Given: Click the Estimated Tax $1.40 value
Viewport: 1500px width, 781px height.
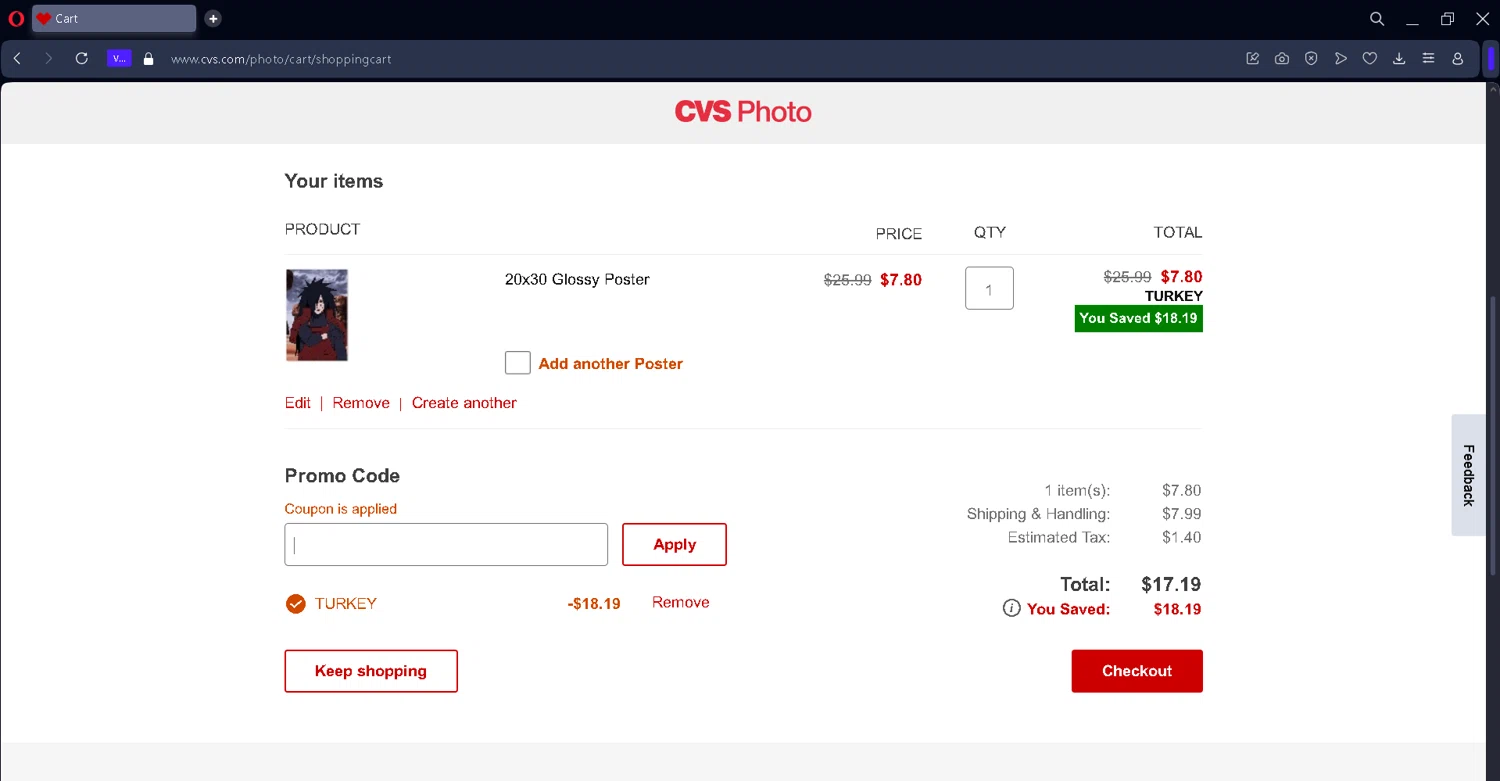Looking at the screenshot, I should point(1182,537).
